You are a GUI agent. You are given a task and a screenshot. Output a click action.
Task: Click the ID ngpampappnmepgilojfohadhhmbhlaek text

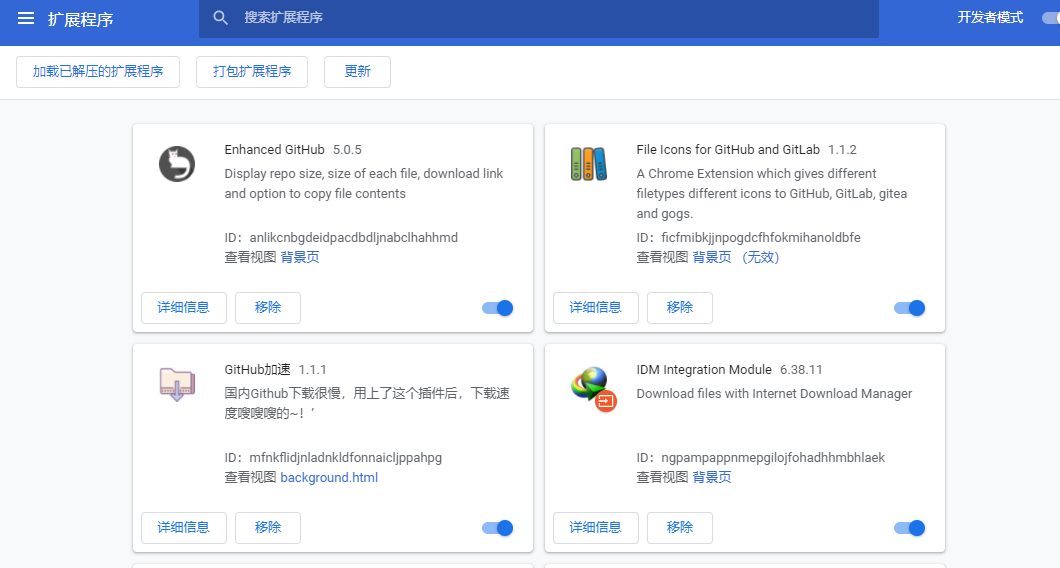[761, 458]
